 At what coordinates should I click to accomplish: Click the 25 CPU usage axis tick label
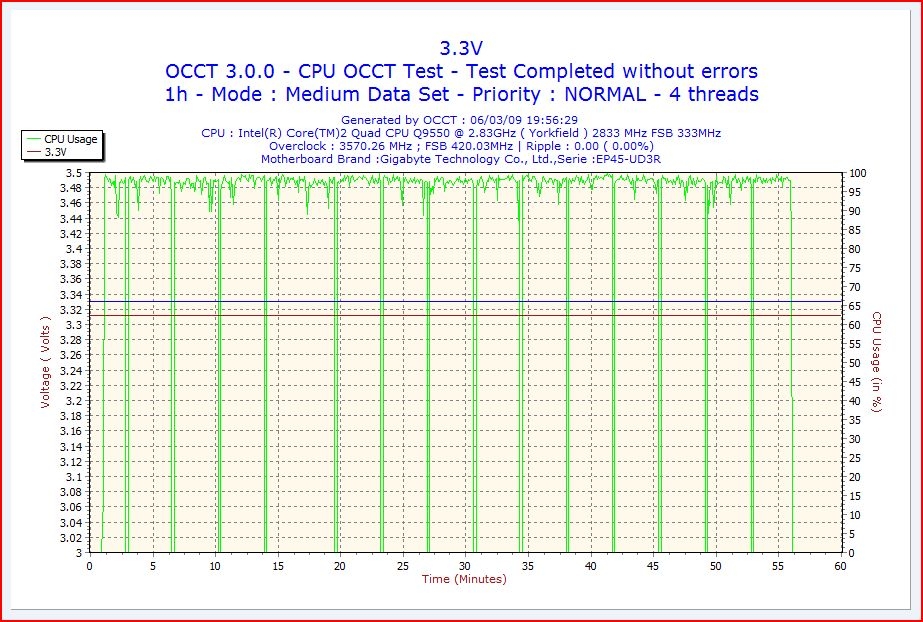coord(854,458)
